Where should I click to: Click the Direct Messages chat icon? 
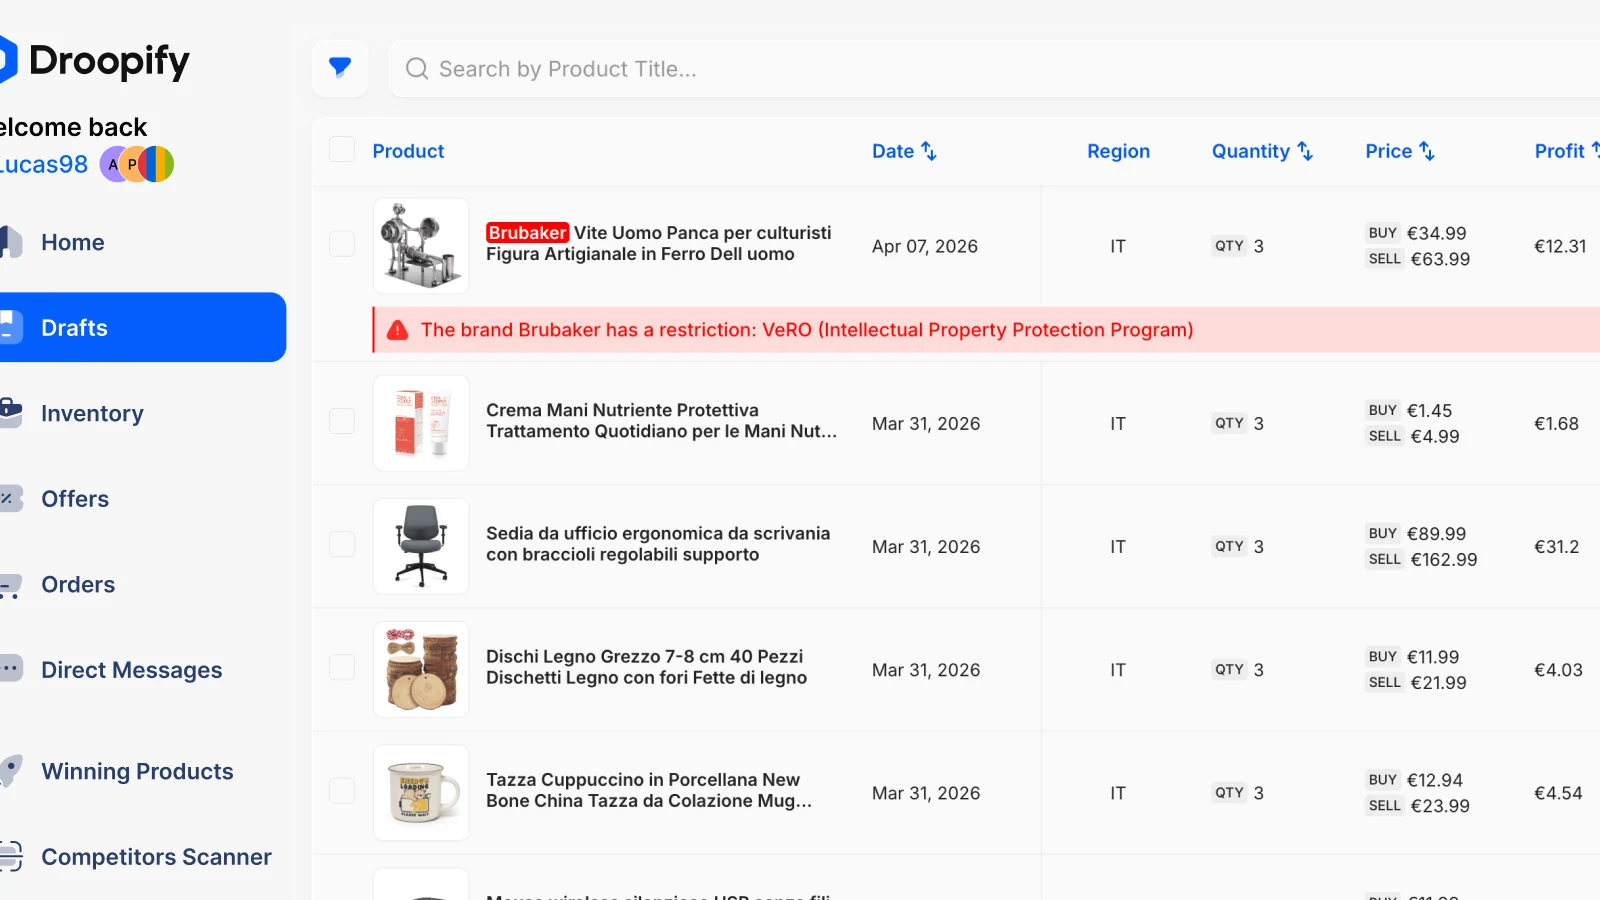click(x=10, y=669)
